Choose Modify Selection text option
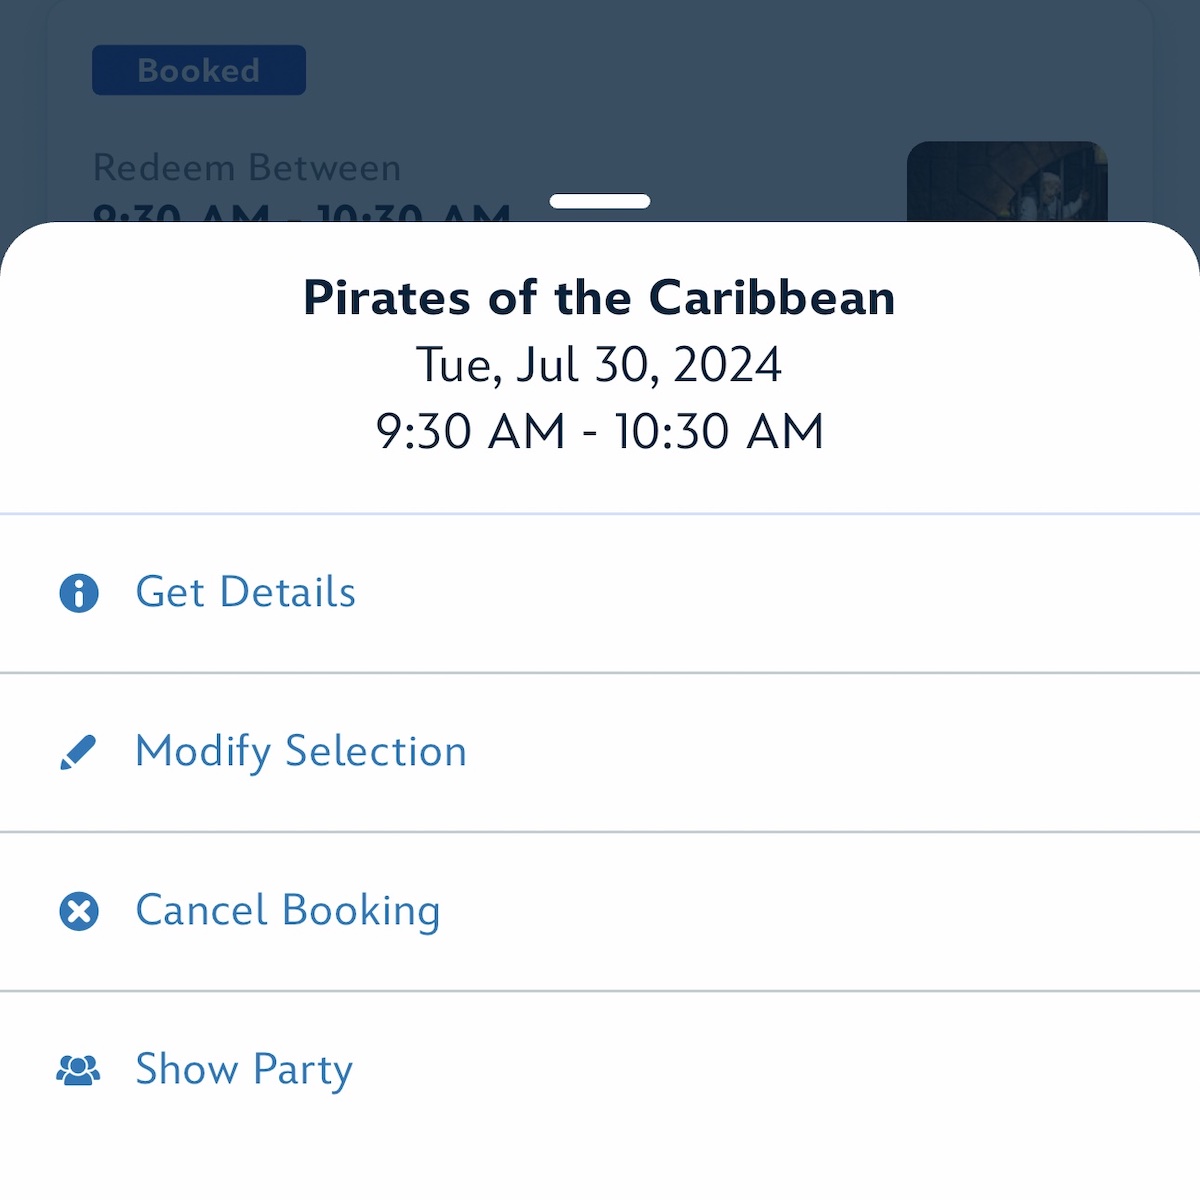Screen dimensions: 1200x1200 click(x=301, y=752)
